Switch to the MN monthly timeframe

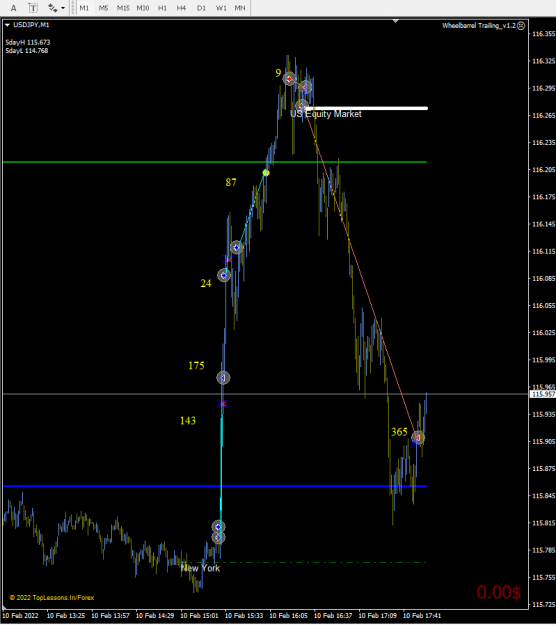point(240,8)
